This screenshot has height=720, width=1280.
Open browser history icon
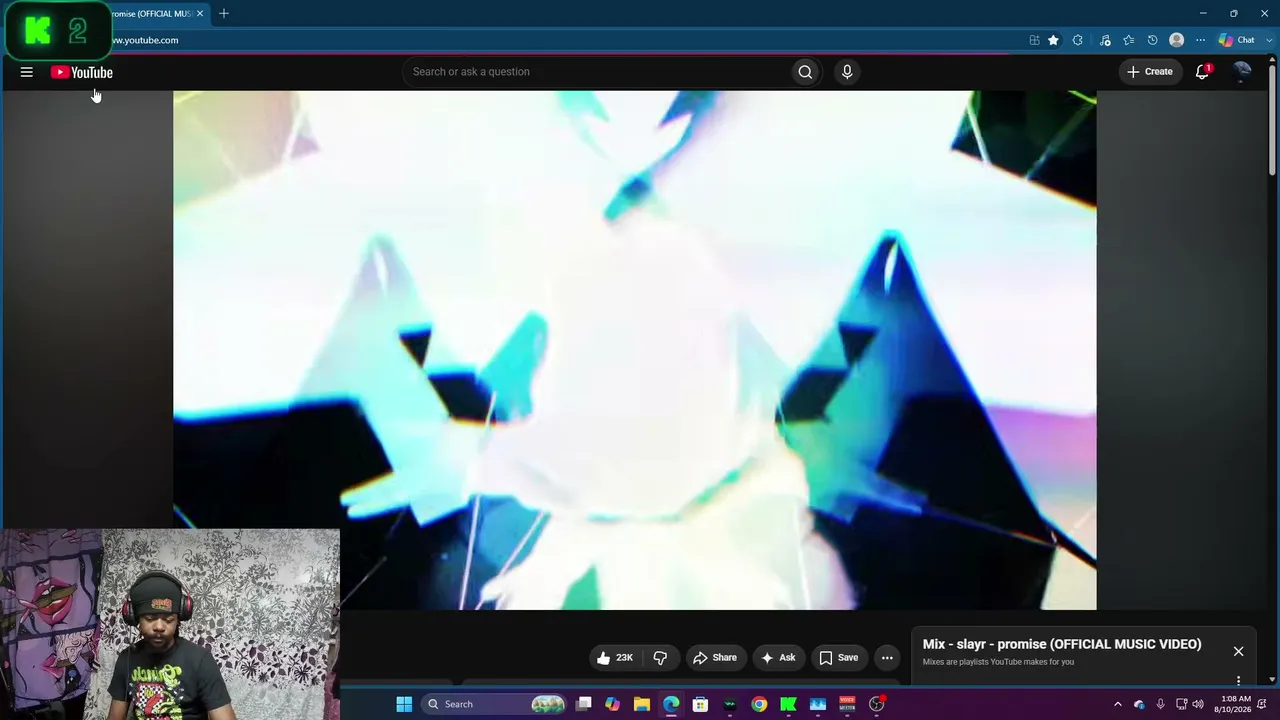pyautogui.click(x=1152, y=40)
